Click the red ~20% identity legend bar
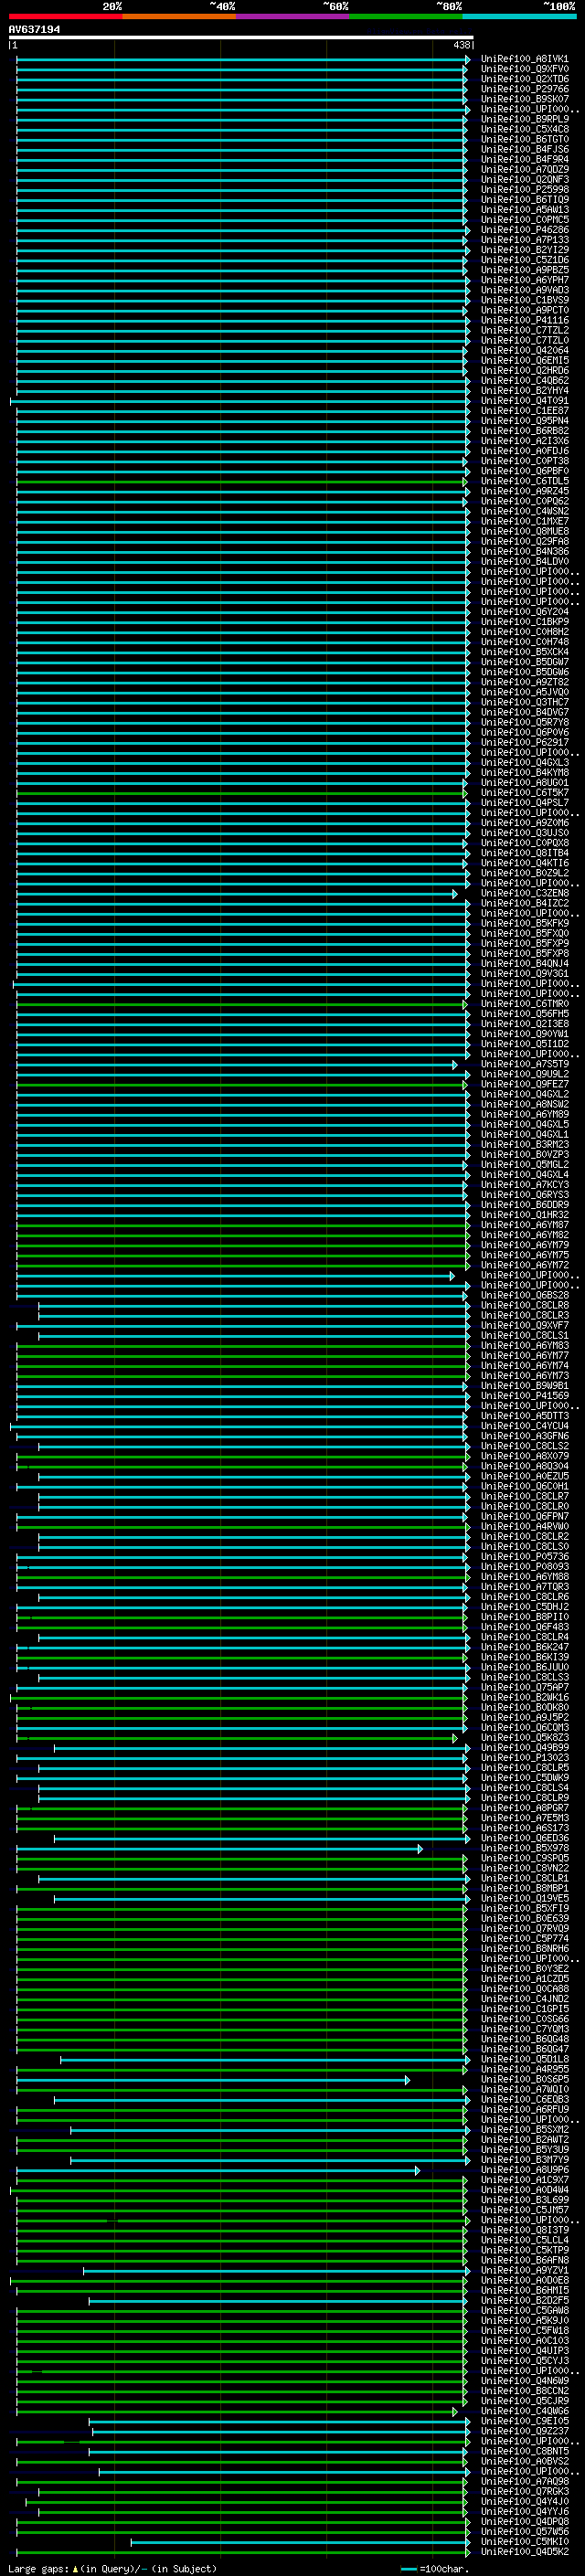This screenshot has height=2576, width=585. tap(65, 16)
